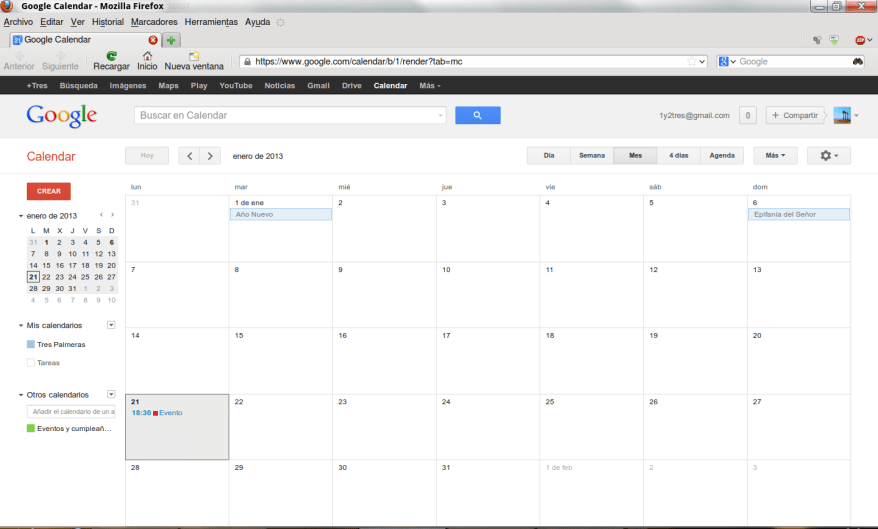Click the 1y2tres@gmail.com account text

(x=694, y=115)
